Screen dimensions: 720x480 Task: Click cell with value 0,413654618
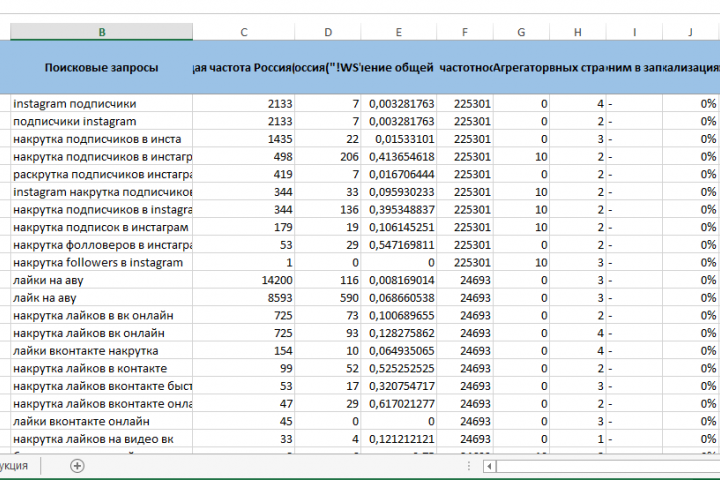pyautogui.click(x=399, y=157)
